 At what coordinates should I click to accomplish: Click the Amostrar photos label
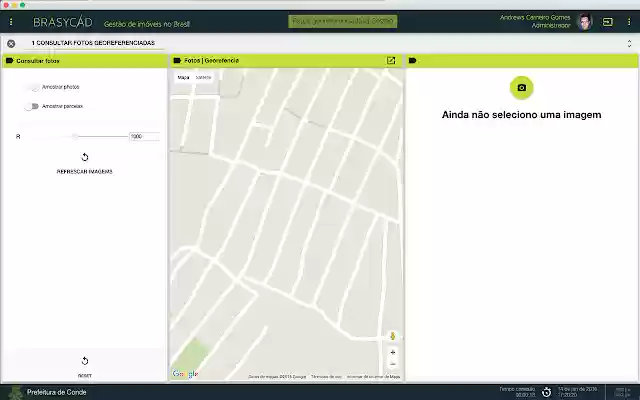(x=61, y=87)
